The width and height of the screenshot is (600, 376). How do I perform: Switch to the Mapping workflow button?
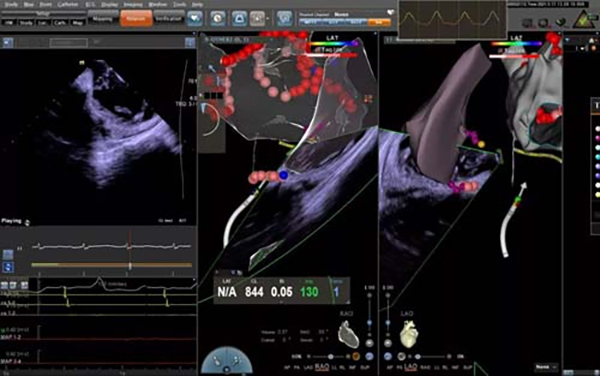[103, 18]
